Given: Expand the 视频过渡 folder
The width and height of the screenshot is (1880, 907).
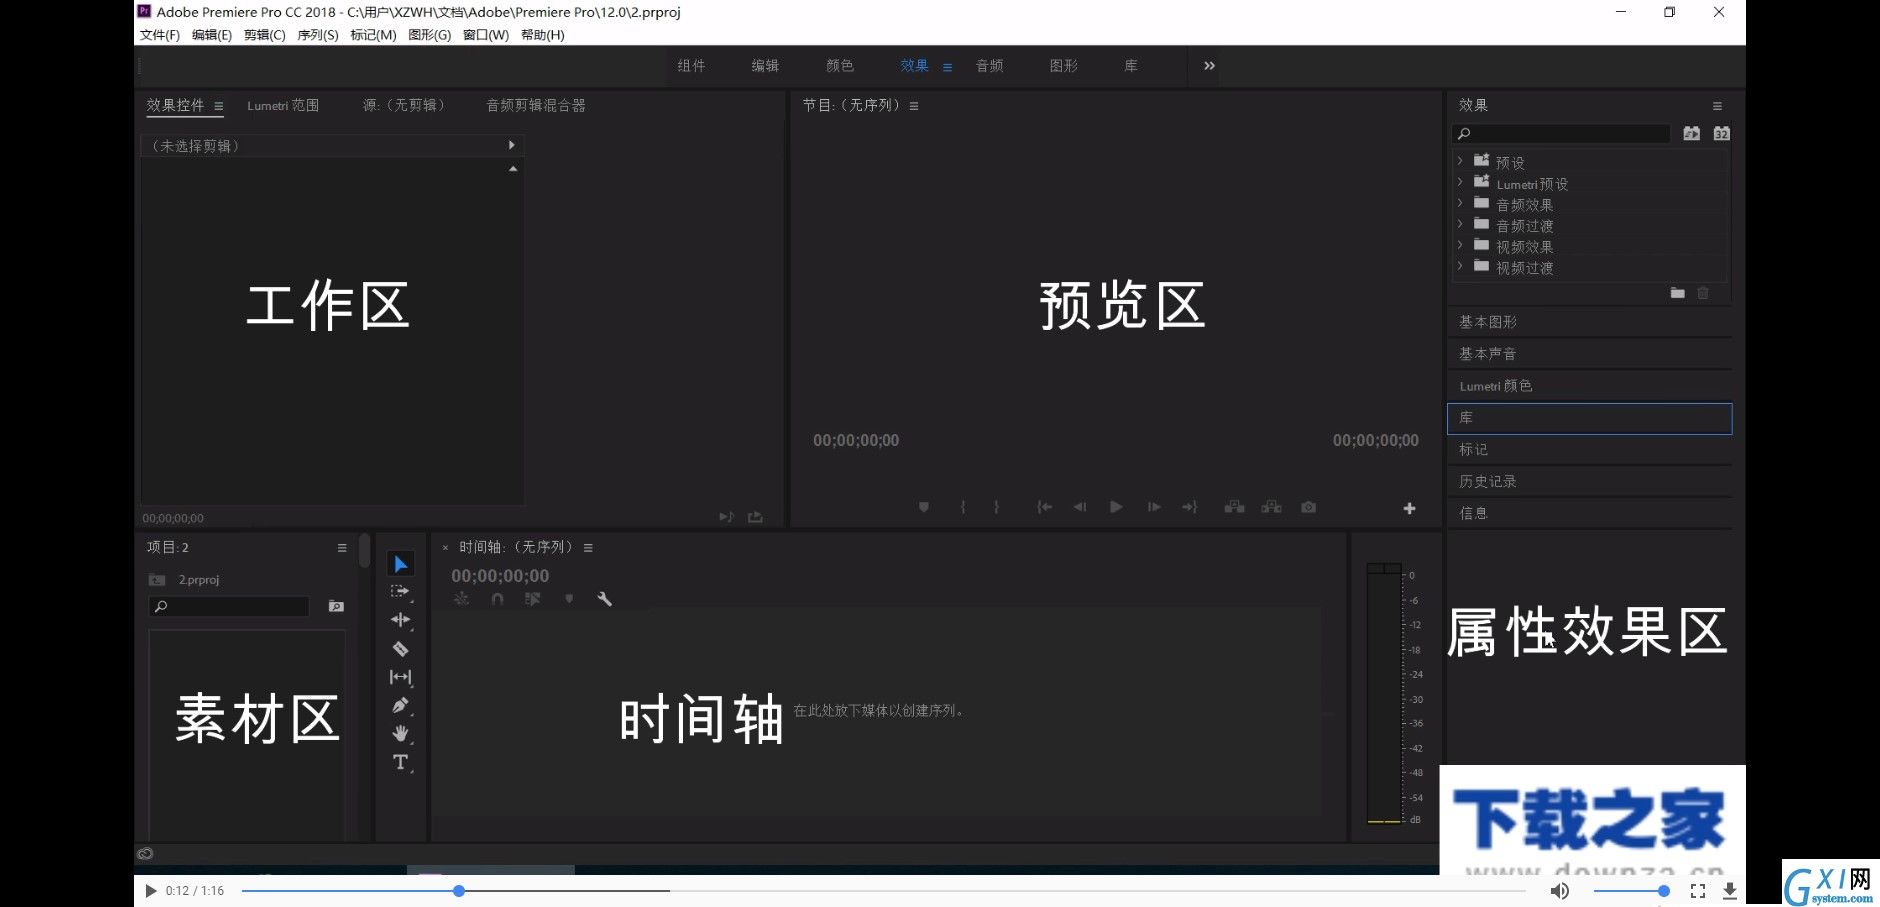Looking at the screenshot, I should 1460,266.
